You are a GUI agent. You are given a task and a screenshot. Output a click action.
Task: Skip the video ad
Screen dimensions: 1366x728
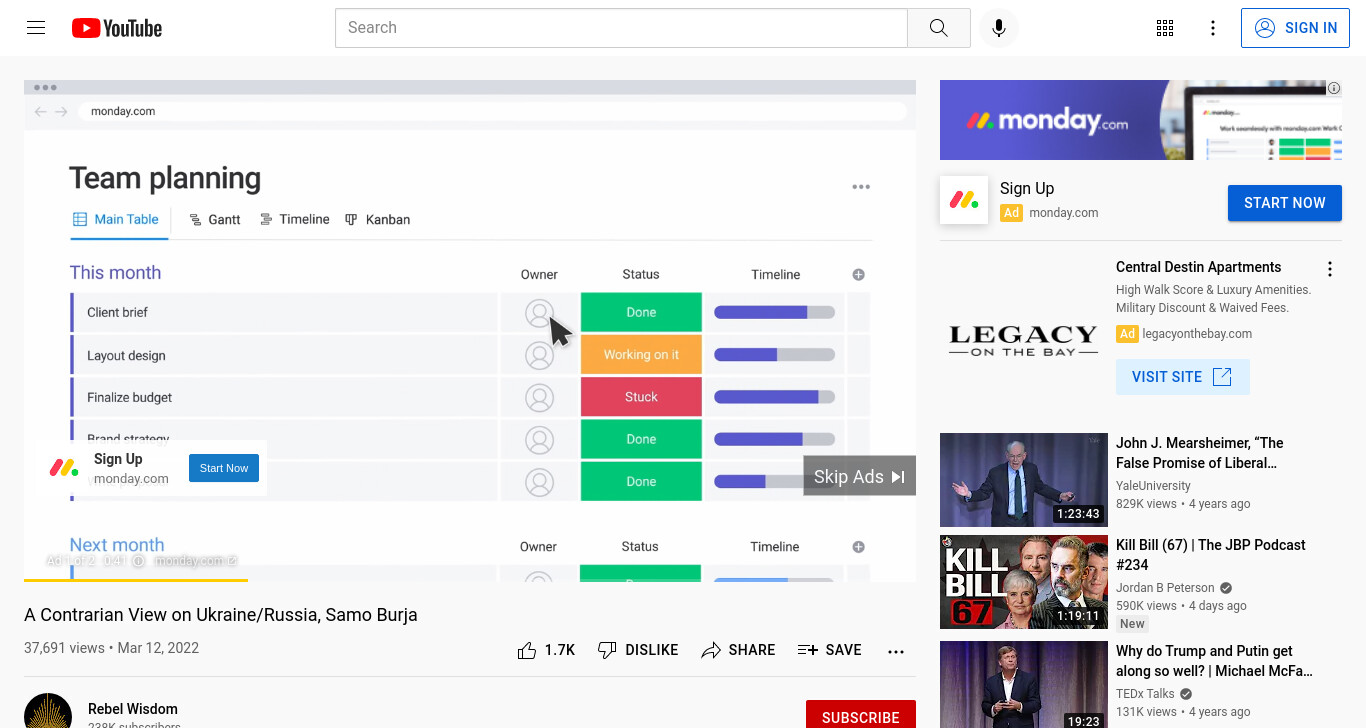click(x=859, y=477)
